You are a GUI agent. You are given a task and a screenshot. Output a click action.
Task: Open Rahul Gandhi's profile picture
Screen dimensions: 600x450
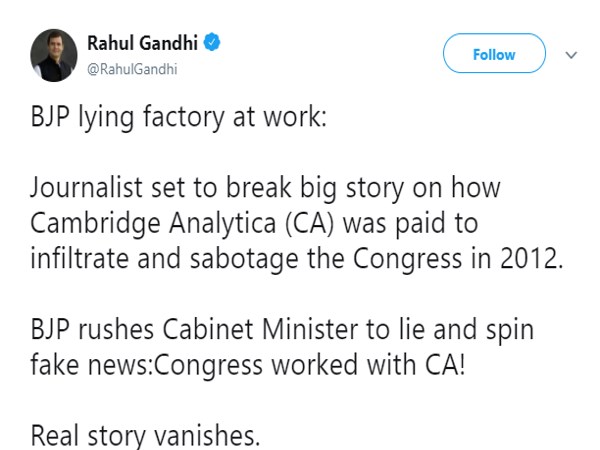(51, 55)
